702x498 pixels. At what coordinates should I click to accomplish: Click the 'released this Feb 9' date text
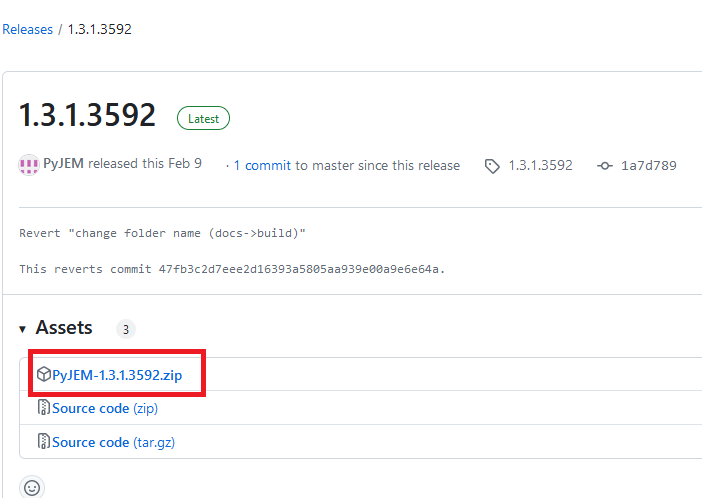(145, 163)
